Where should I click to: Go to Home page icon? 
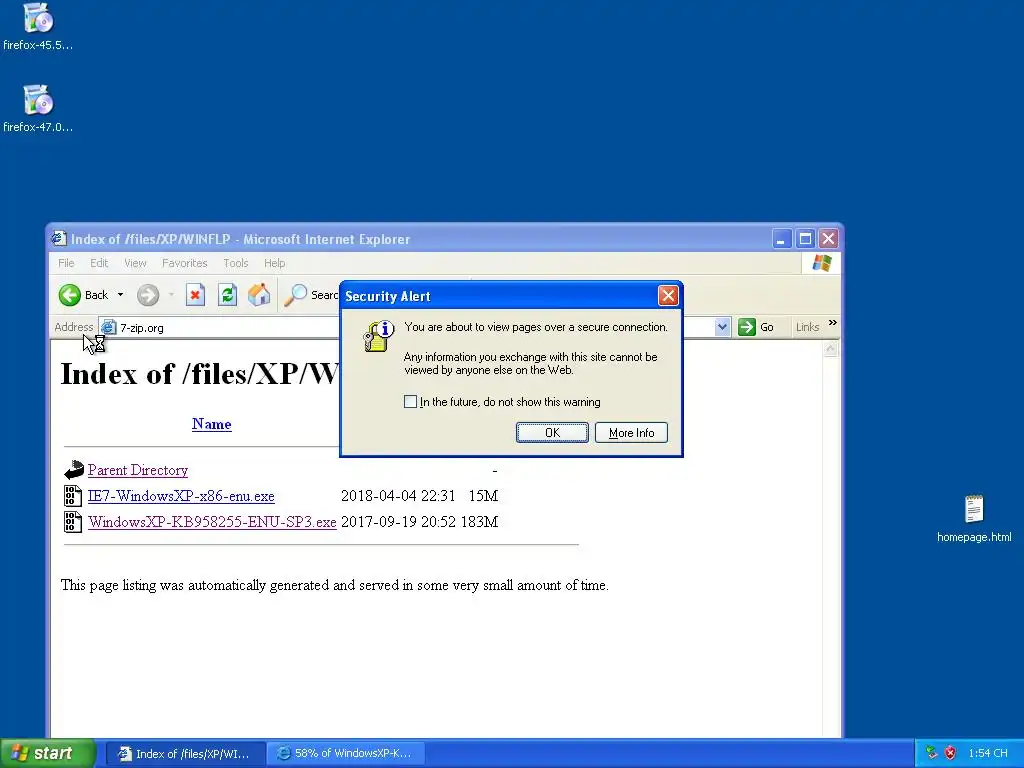[x=259, y=295]
